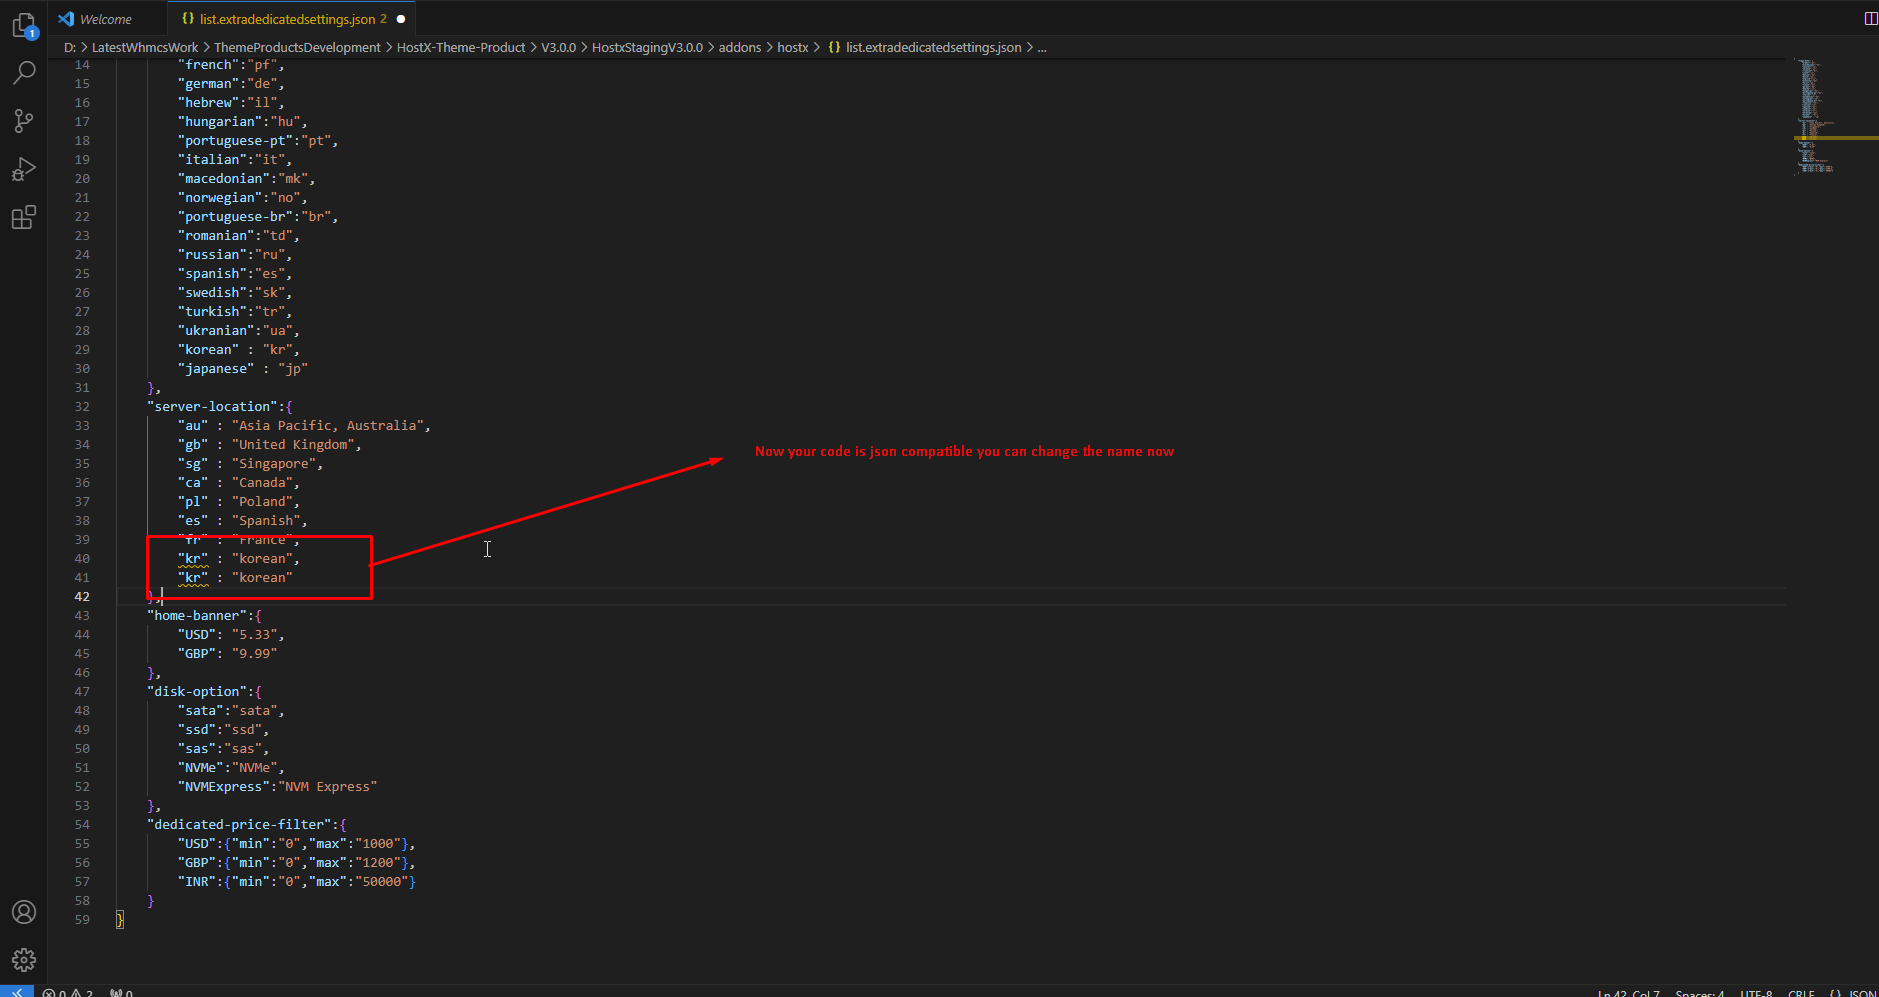Viewport: 1879px width, 997px height.
Task: Expand the HostX-Theme-Product breadcrumb folder
Action: (x=460, y=47)
